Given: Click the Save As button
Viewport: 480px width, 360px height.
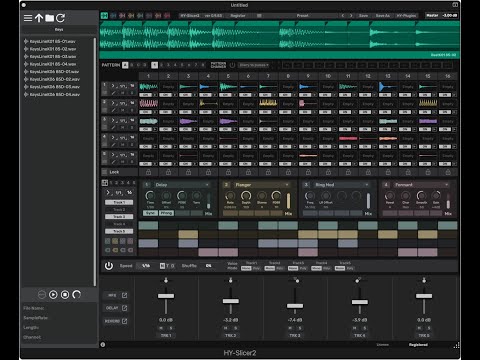Looking at the screenshot, I should point(383,16).
